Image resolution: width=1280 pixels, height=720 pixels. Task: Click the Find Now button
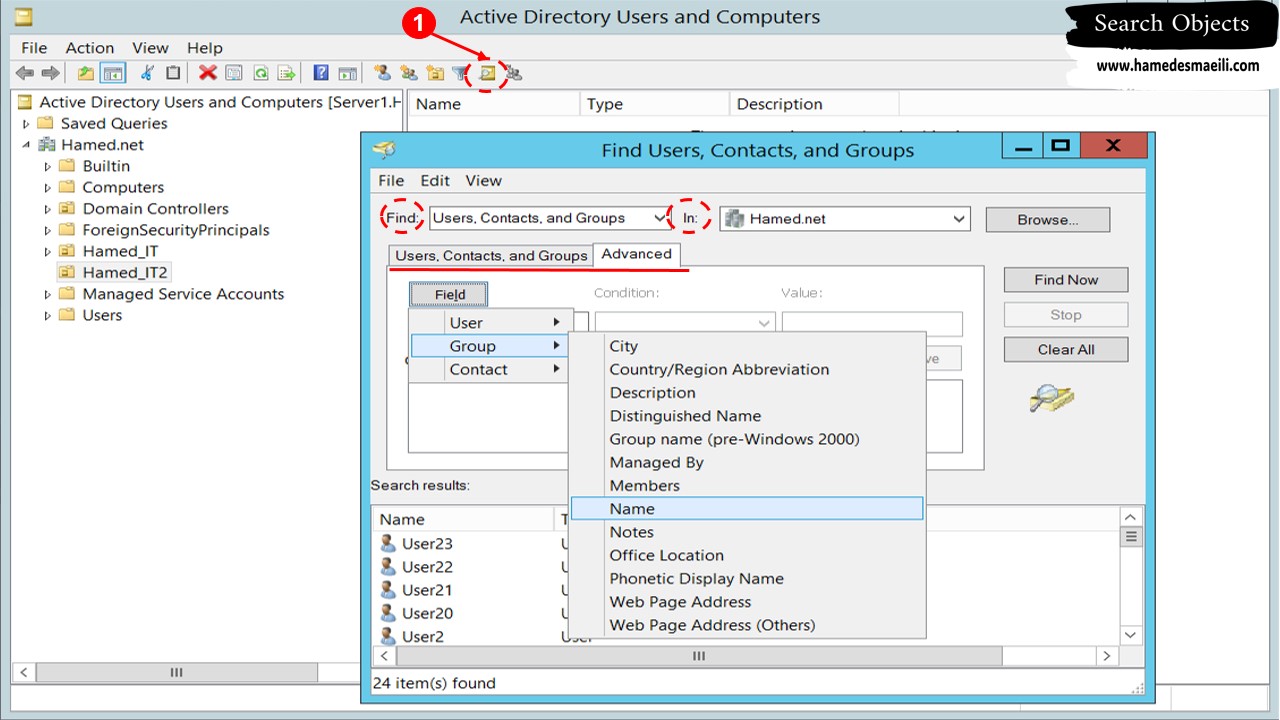pyautogui.click(x=1066, y=280)
